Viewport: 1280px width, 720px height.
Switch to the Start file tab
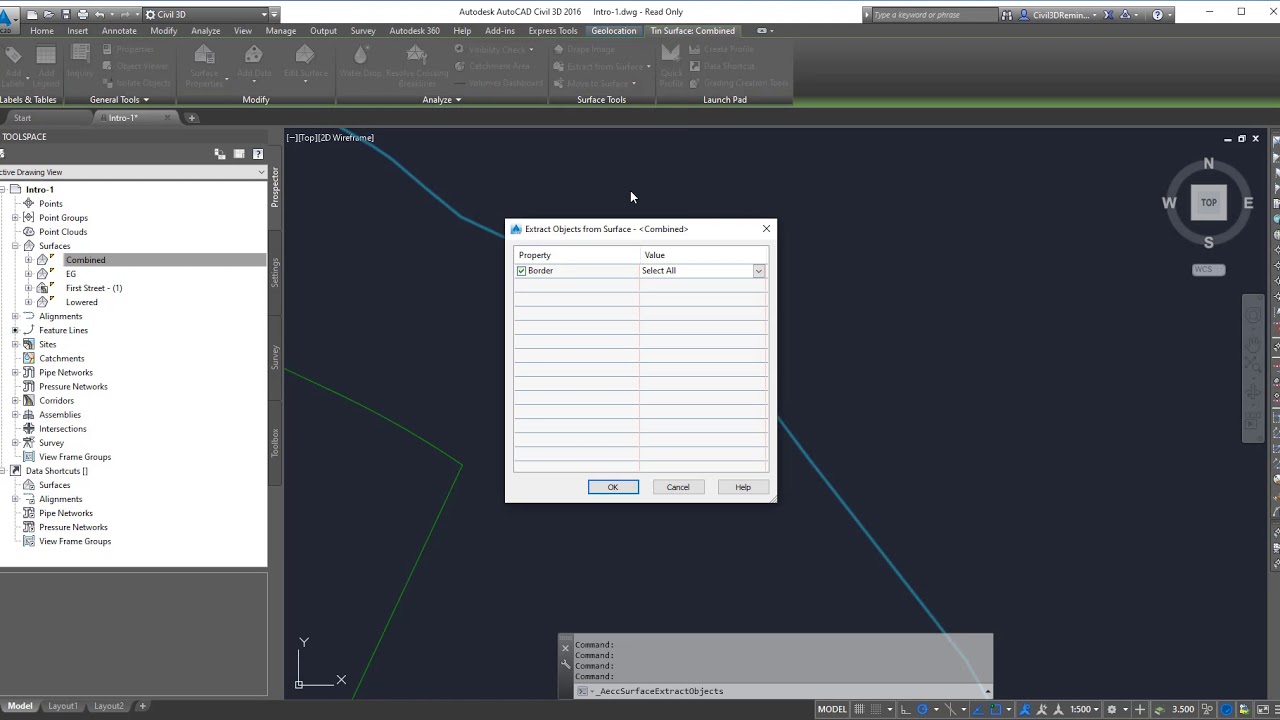pos(22,118)
